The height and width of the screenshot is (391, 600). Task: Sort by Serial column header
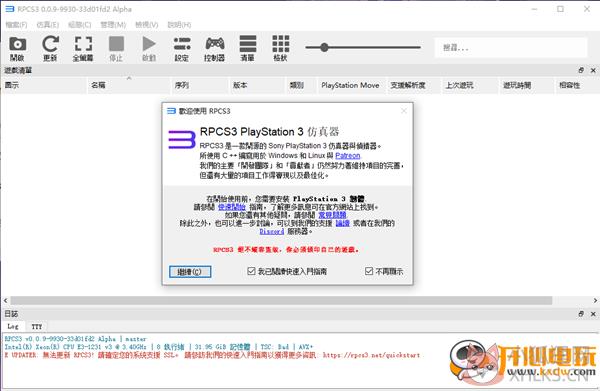point(200,85)
